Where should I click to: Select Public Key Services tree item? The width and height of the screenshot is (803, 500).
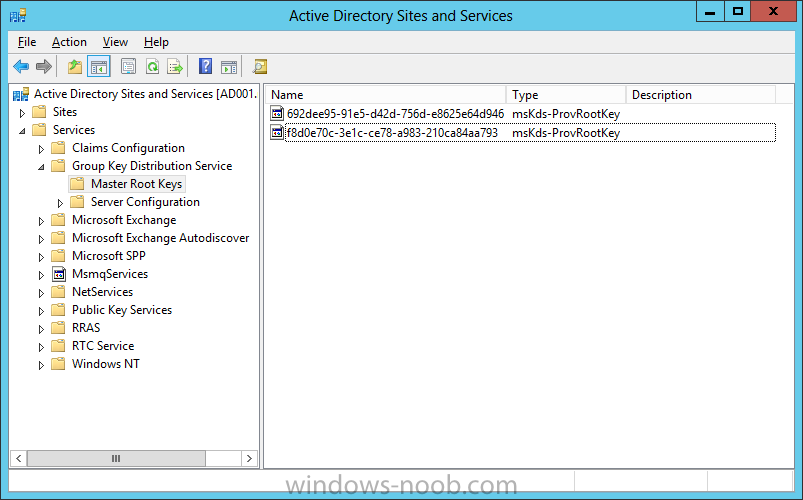pos(122,310)
